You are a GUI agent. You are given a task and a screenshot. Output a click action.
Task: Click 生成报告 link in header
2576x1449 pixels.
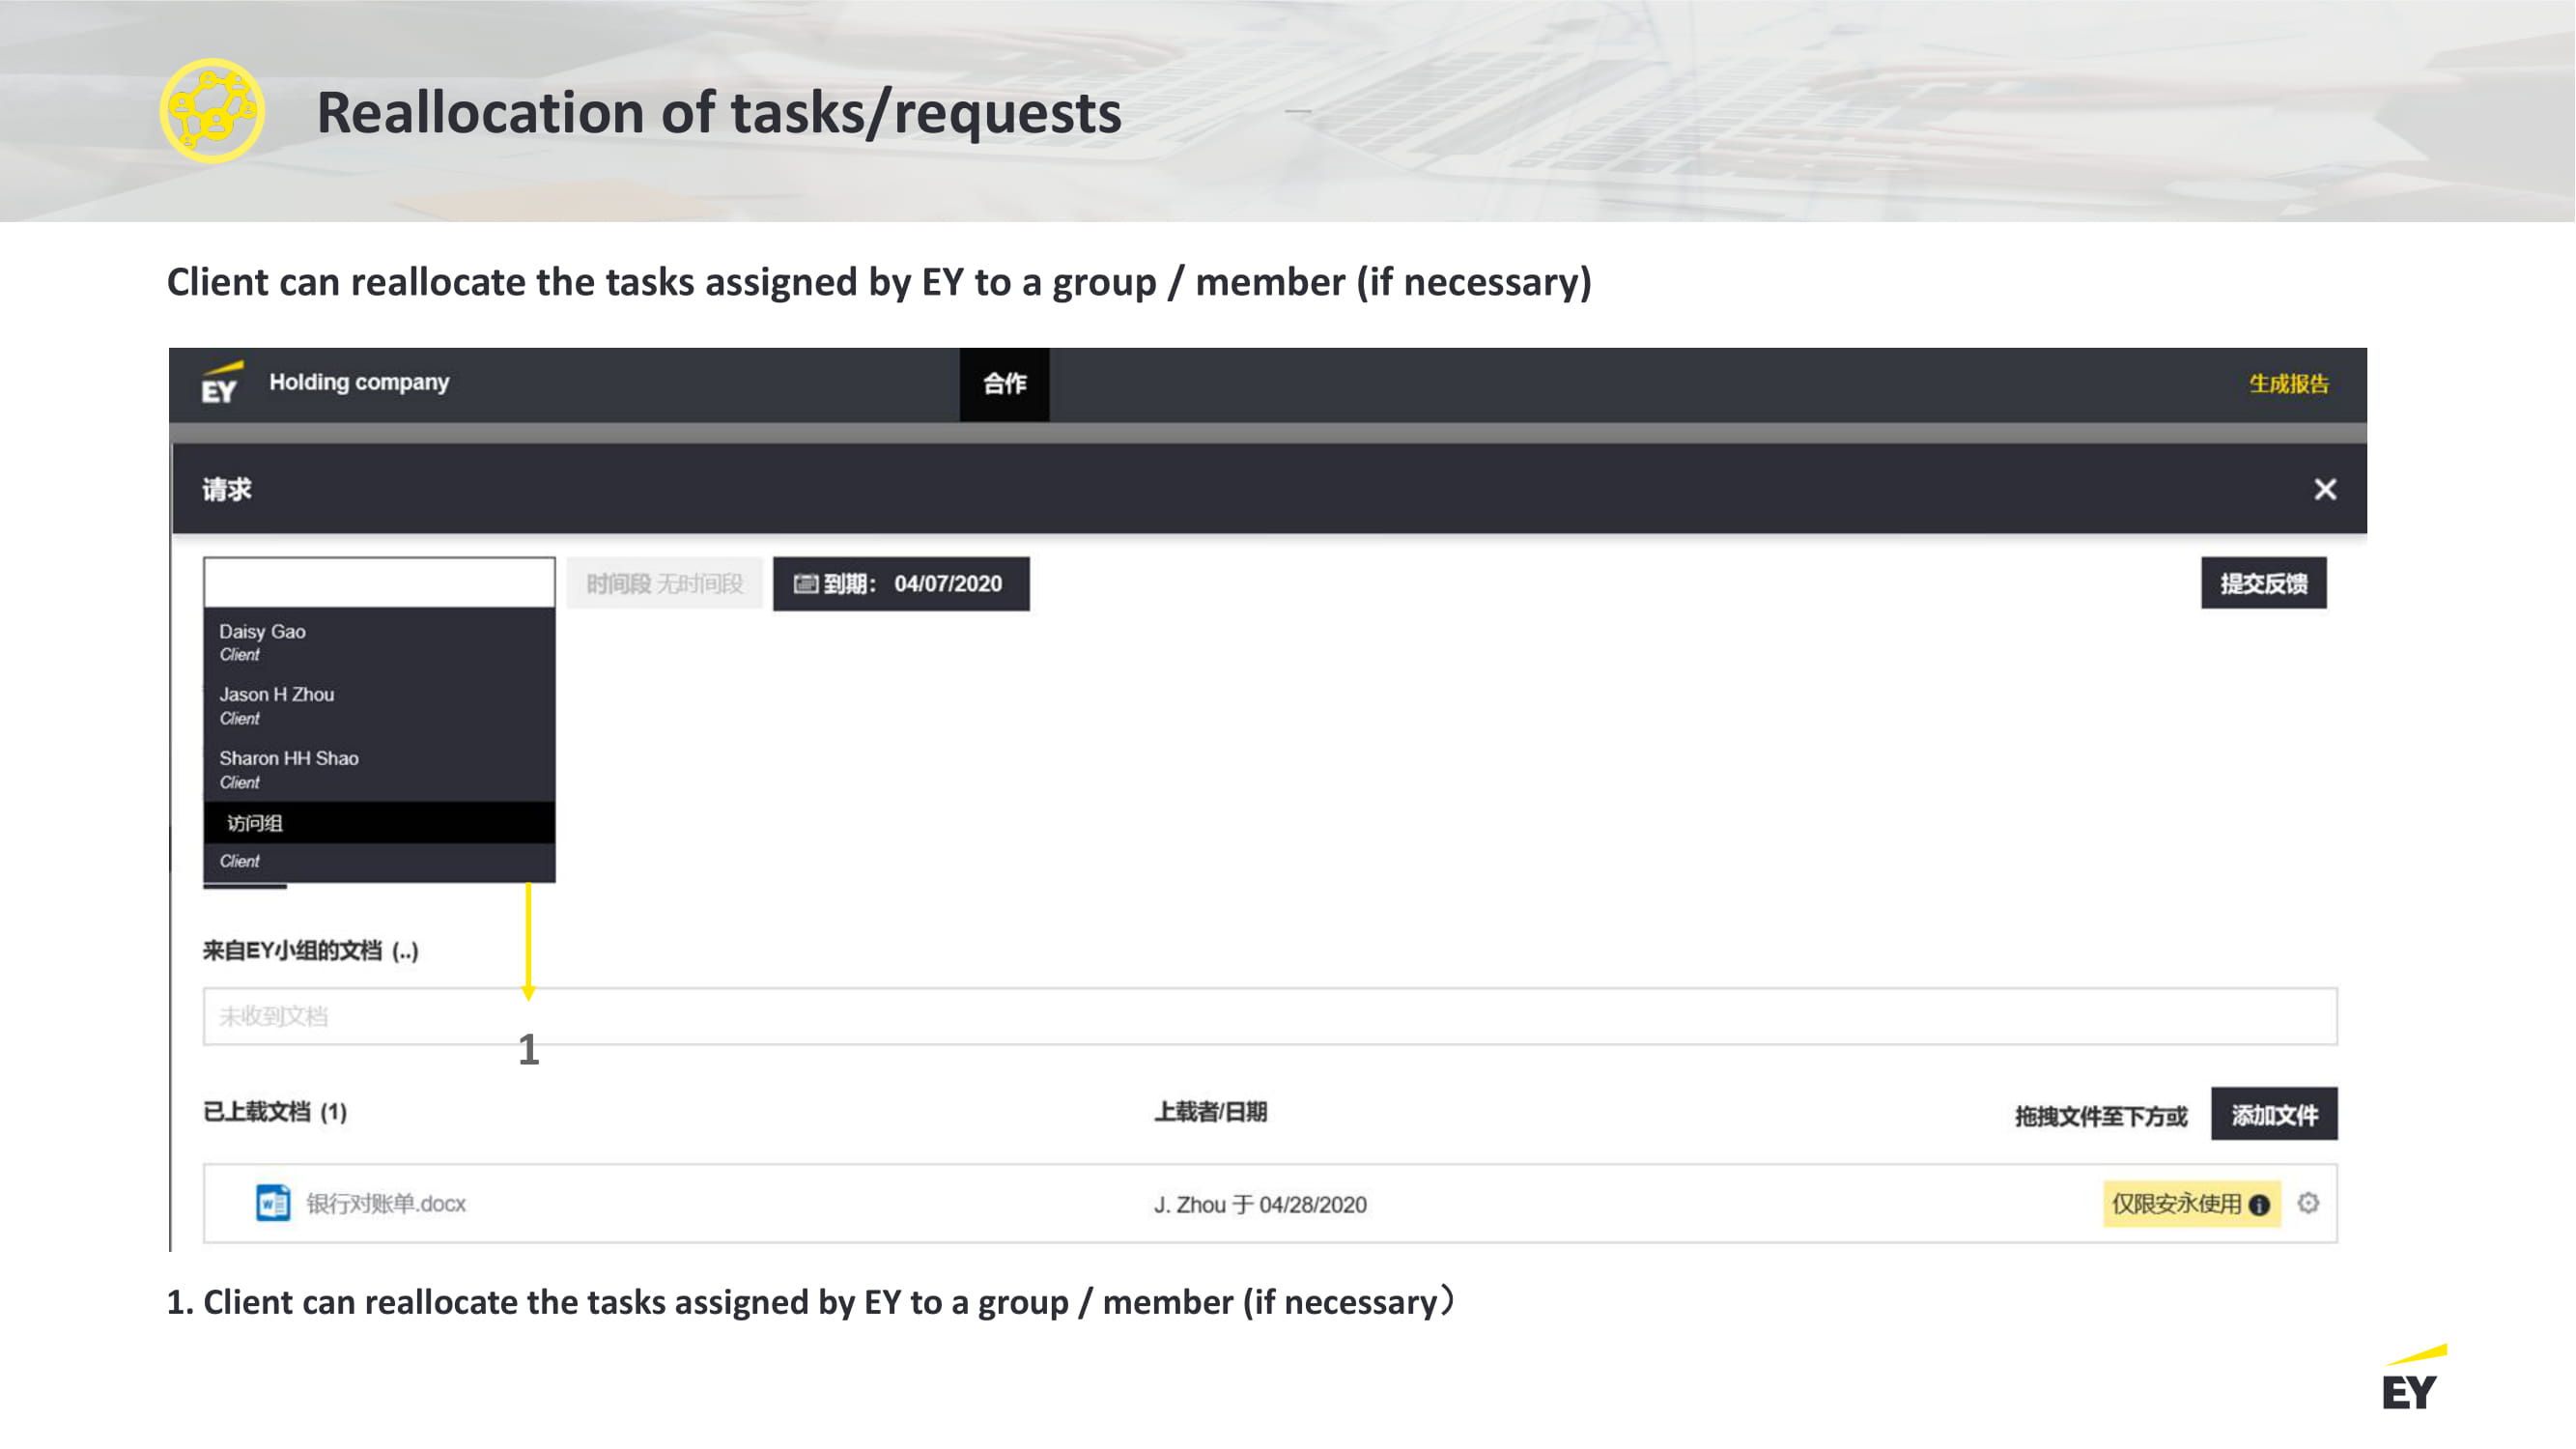coord(2288,384)
